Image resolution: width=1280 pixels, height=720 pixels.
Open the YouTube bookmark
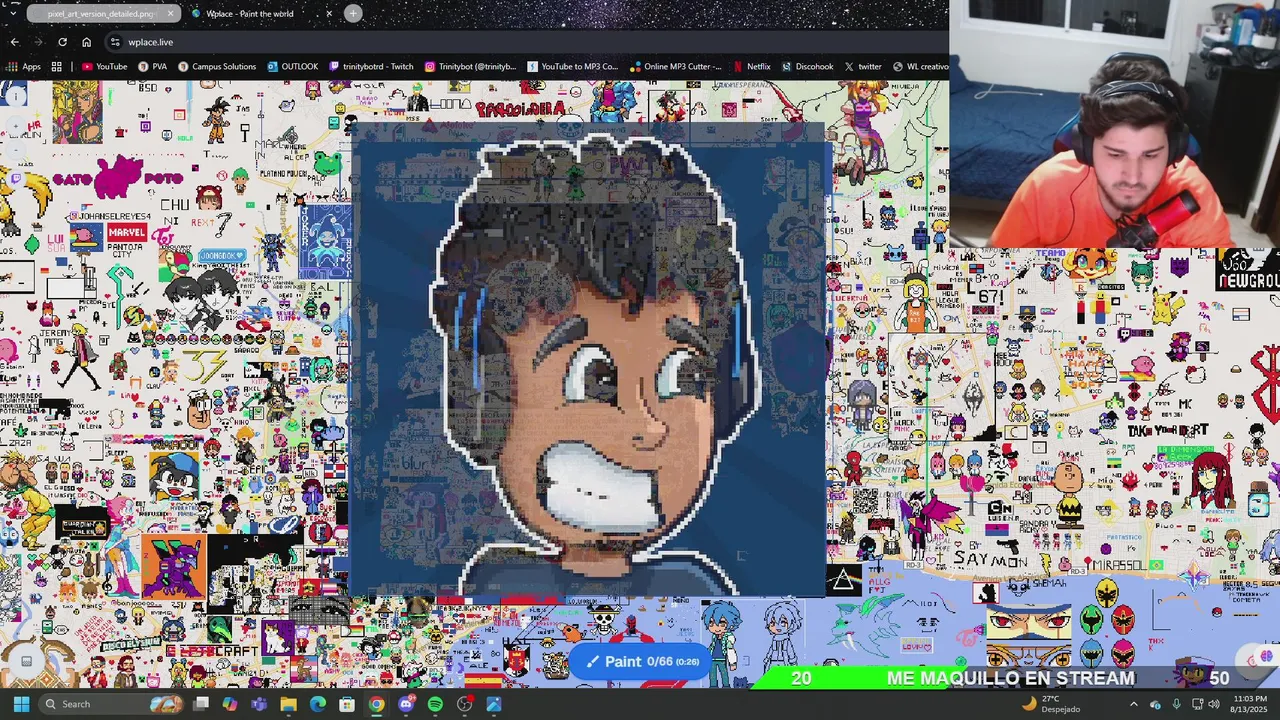tap(104, 67)
